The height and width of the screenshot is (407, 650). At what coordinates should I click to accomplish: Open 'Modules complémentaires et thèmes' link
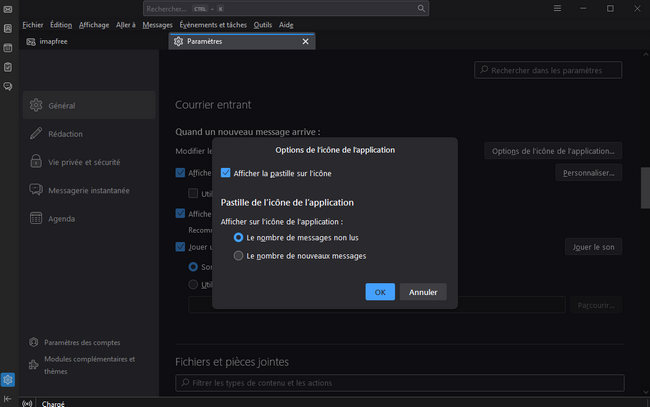tap(88, 365)
